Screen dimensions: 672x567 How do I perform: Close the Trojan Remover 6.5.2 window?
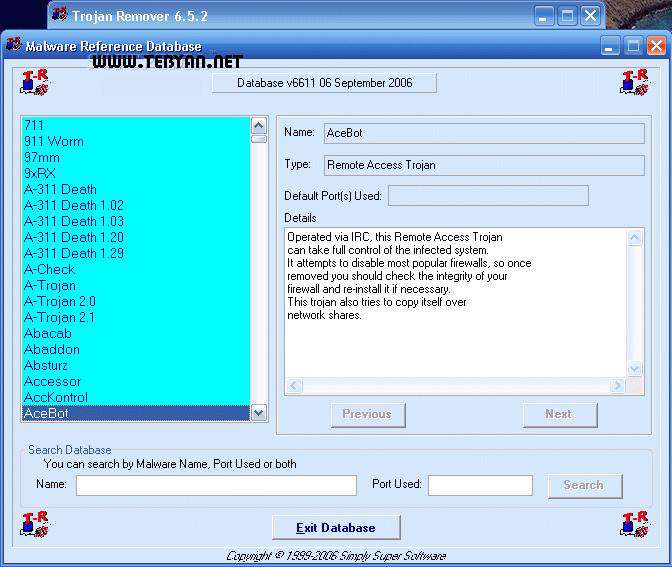[591, 16]
